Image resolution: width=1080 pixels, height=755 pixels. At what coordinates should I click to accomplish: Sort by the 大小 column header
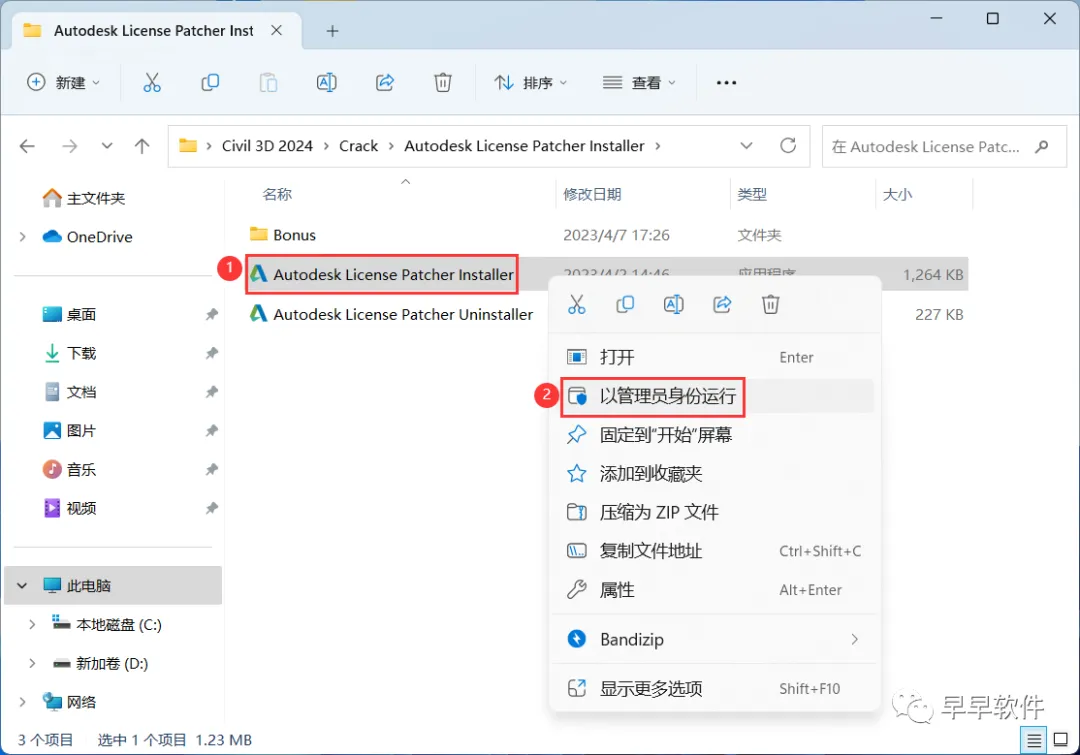[897, 194]
